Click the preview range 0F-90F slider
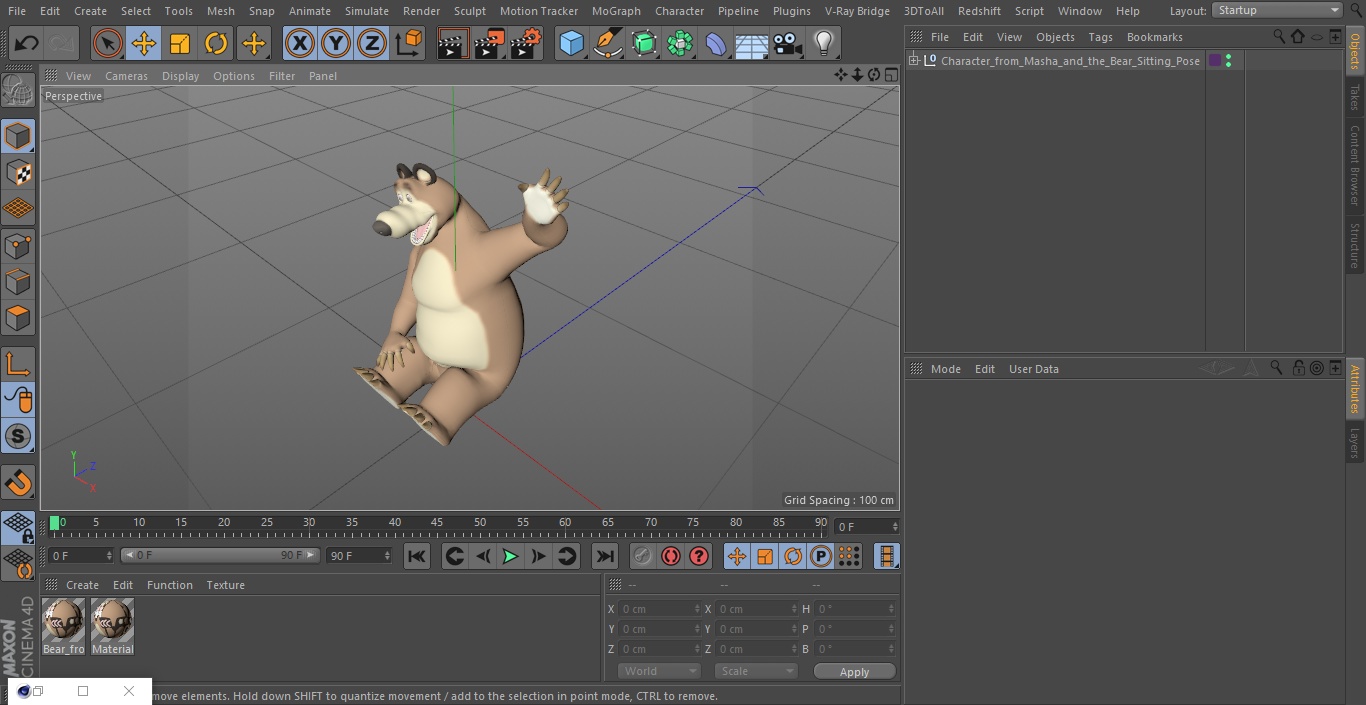Image resolution: width=1366 pixels, height=705 pixels. click(220, 555)
